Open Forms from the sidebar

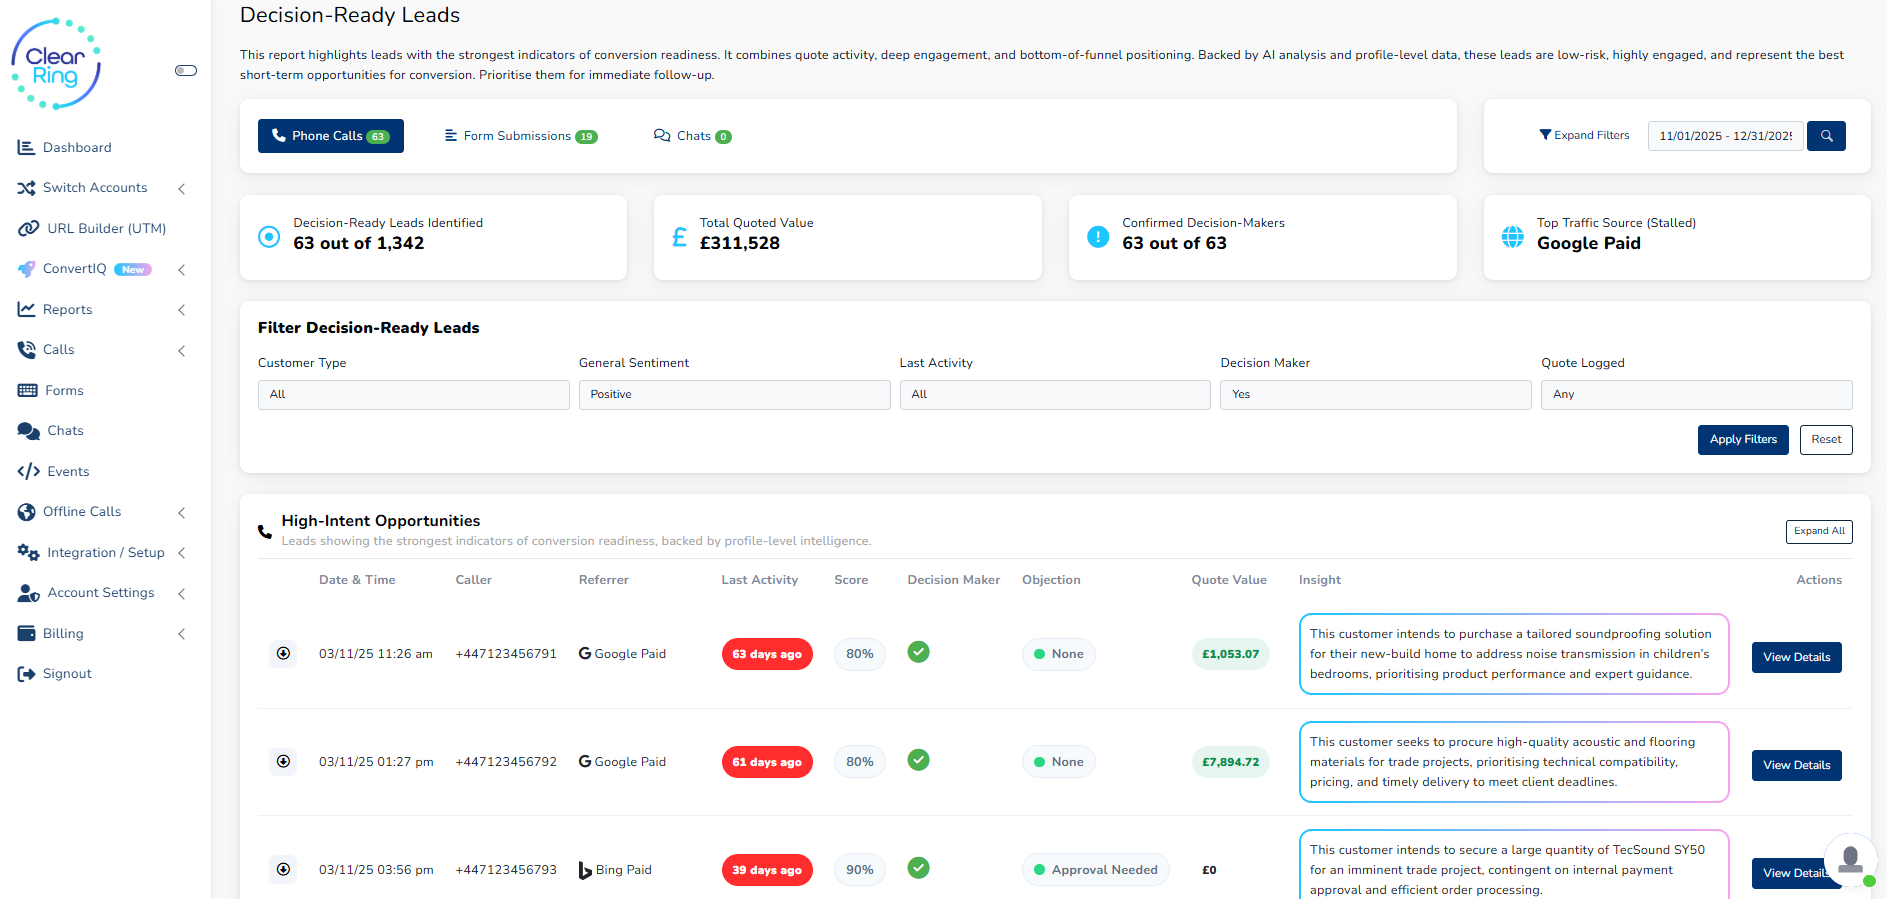coord(64,391)
